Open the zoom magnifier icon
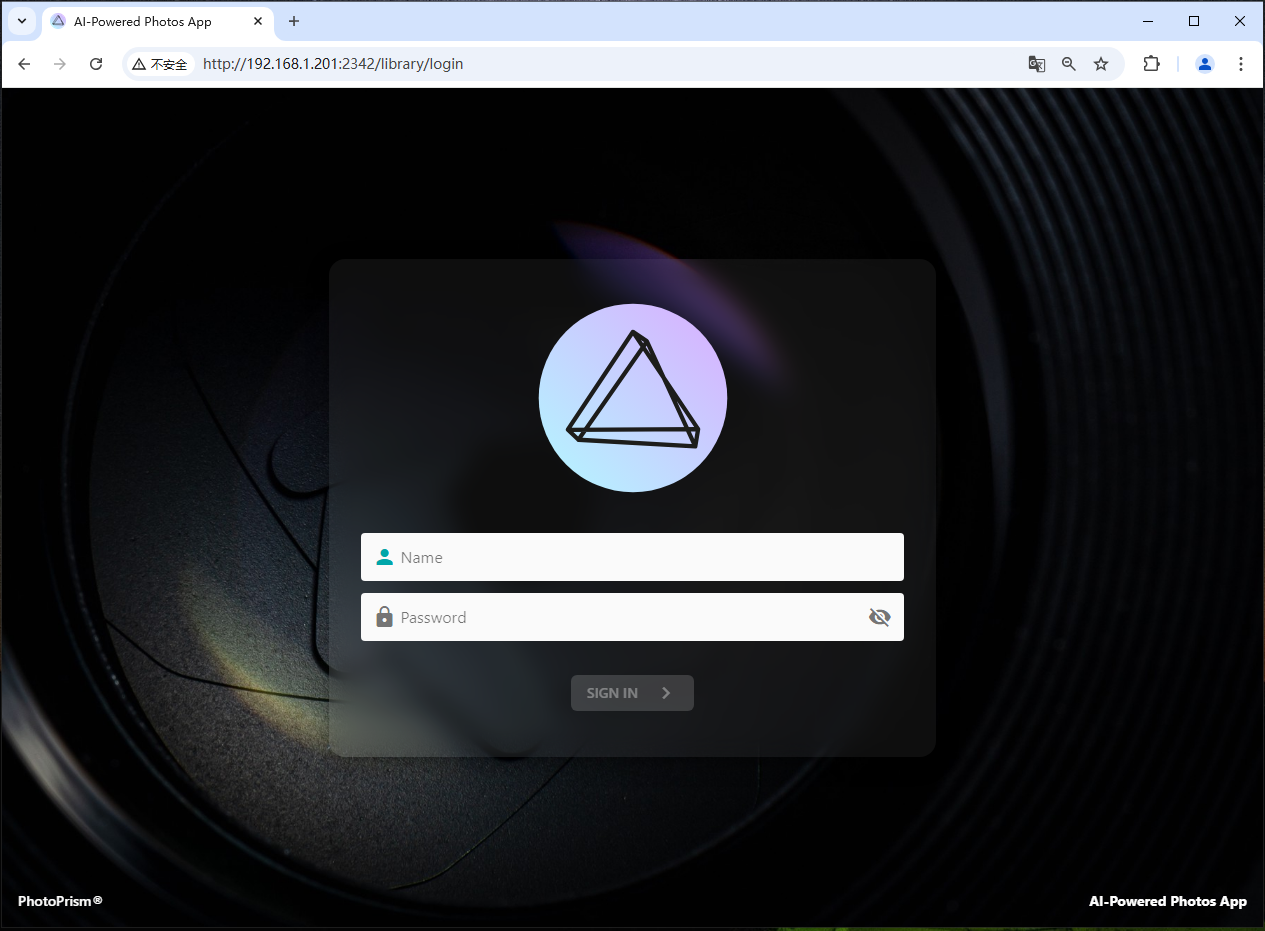Viewport: 1265px width, 931px height. click(1069, 64)
